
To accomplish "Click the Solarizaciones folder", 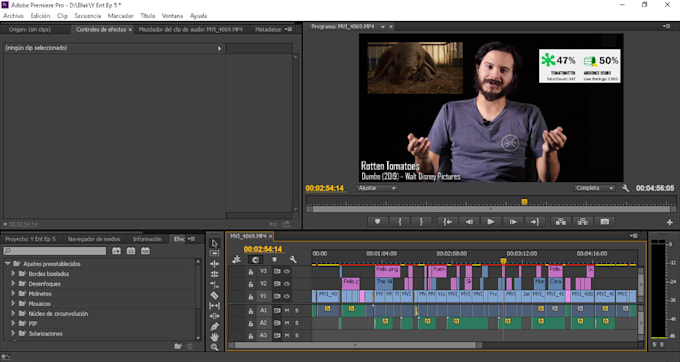I will (x=46, y=333).
